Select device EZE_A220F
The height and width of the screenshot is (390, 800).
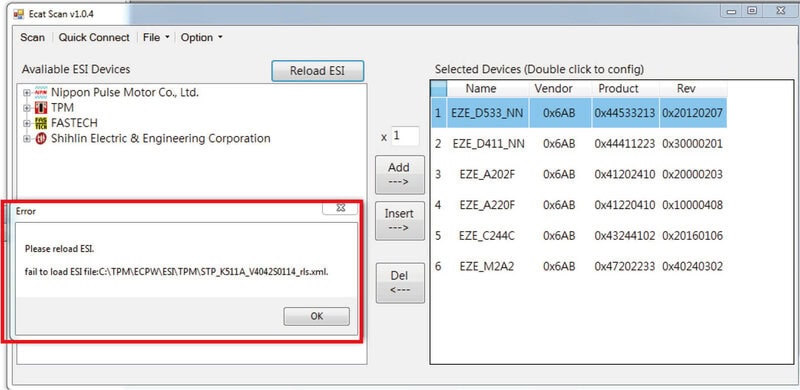tap(487, 205)
